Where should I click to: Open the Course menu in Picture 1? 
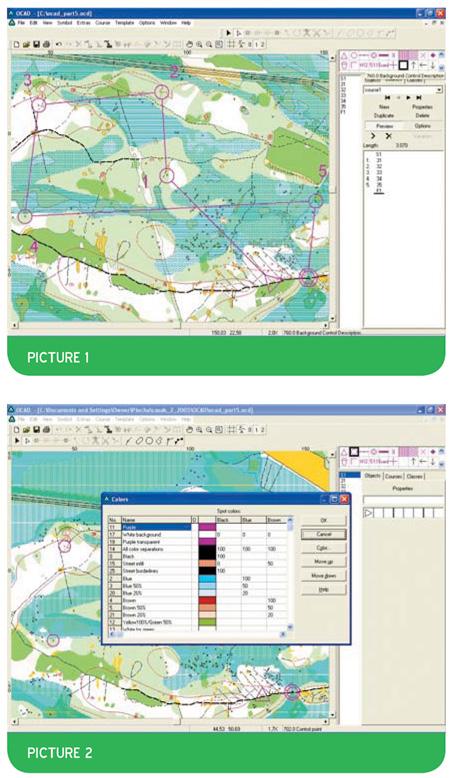(x=103, y=23)
